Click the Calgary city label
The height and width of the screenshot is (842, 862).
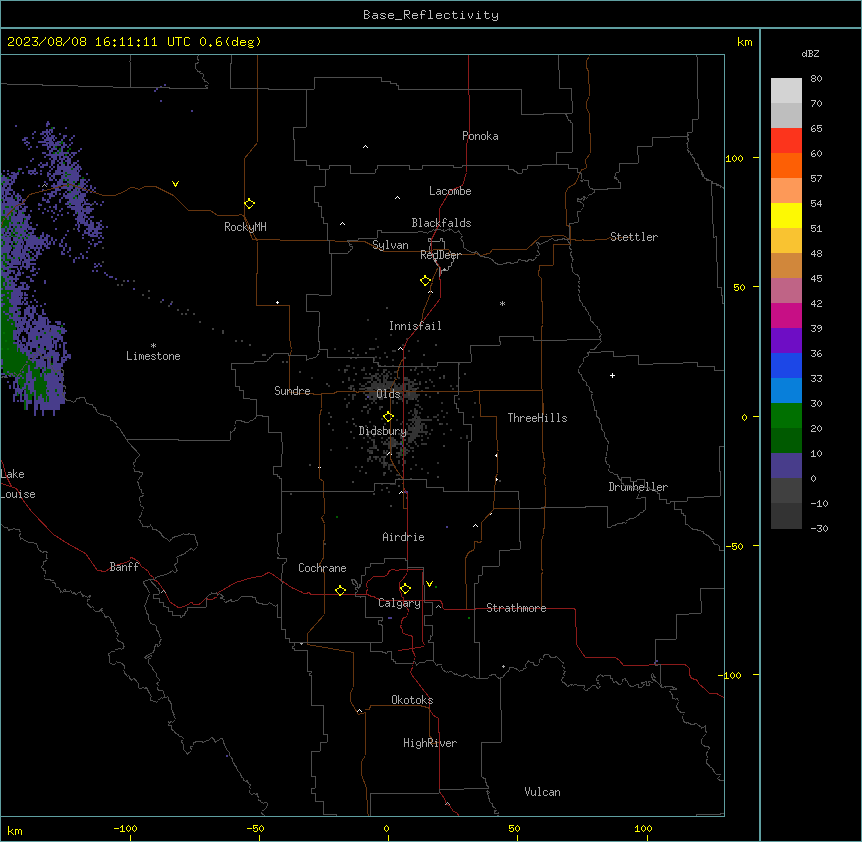coord(399,603)
